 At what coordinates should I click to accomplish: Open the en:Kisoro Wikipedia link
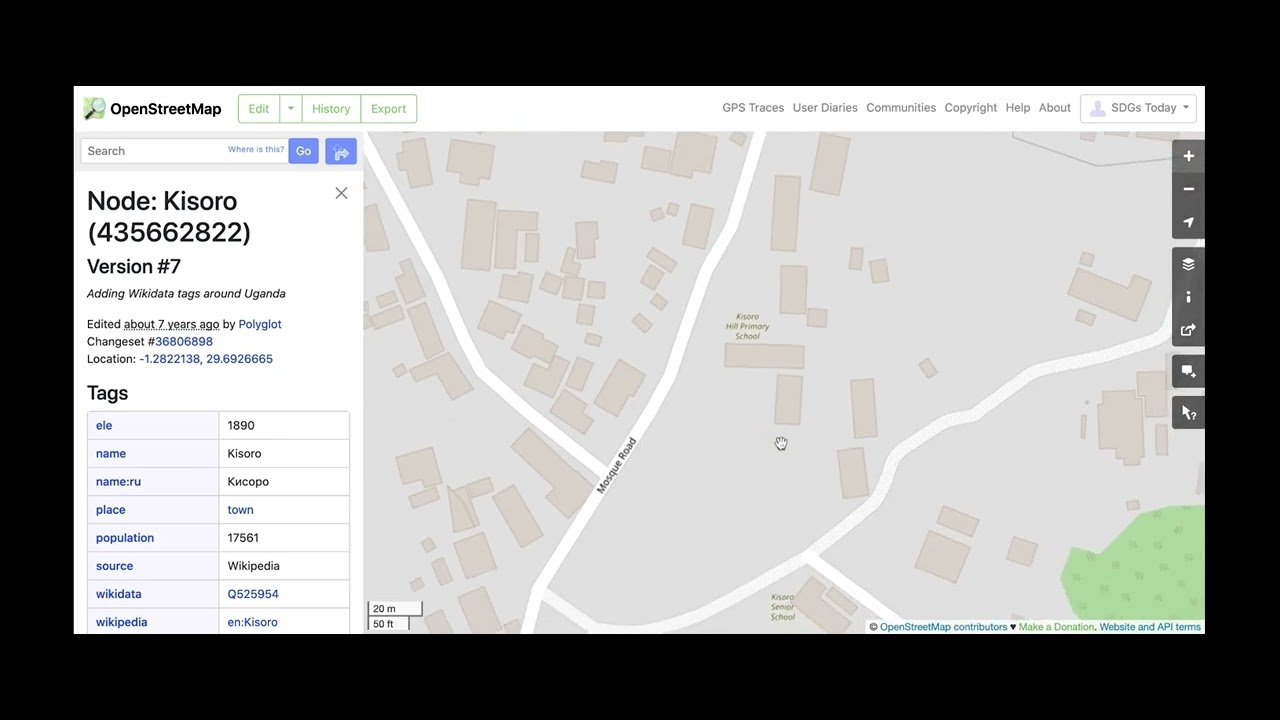click(253, 622)
